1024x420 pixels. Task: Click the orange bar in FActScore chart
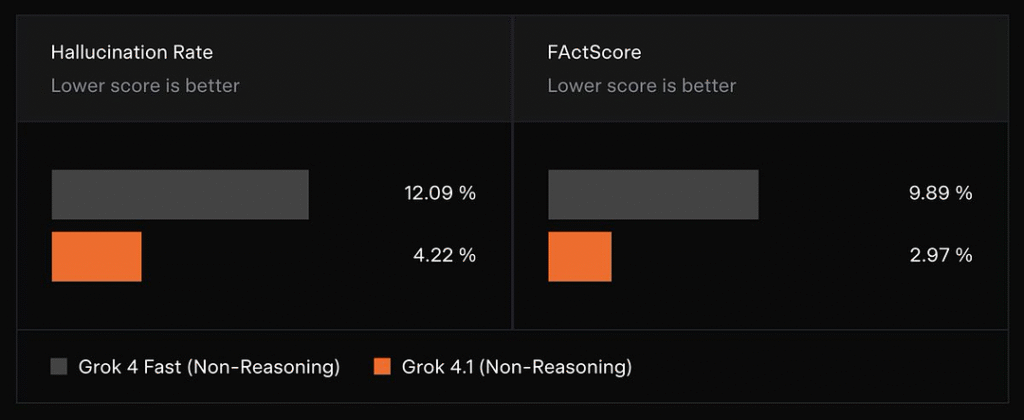click(x=579, y=256)
